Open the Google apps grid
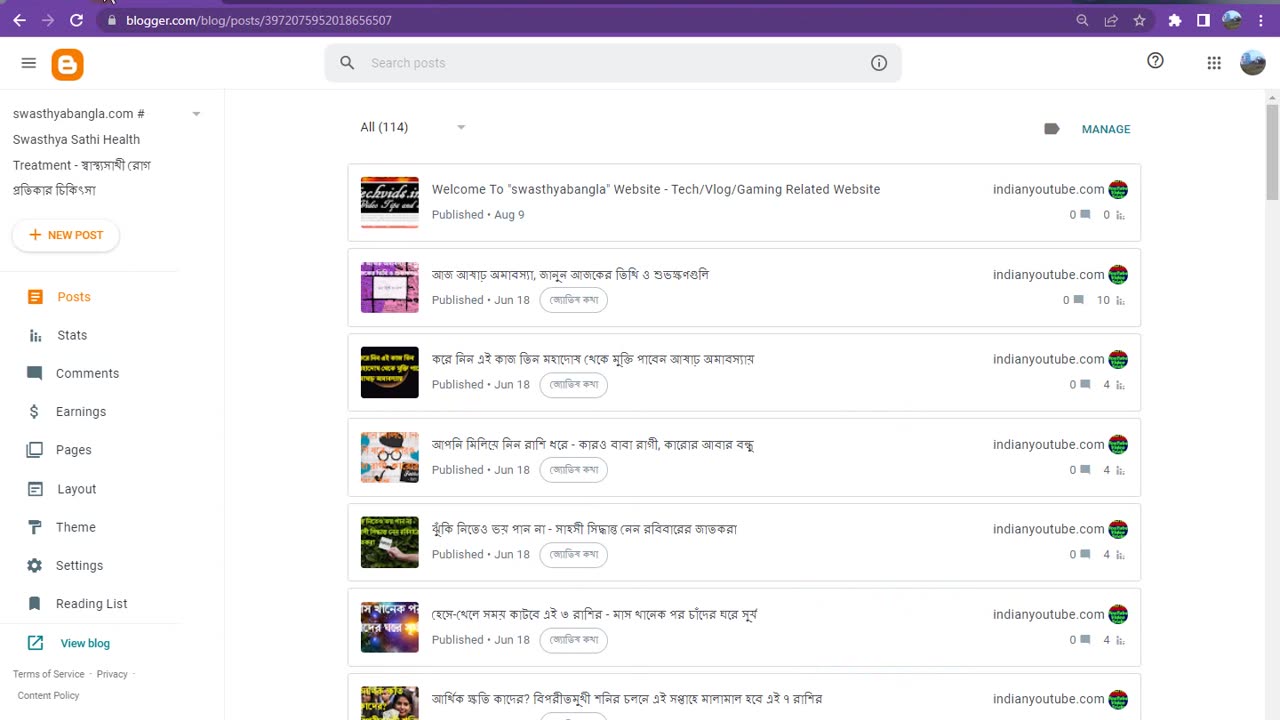This screenshot has width=1280, height=720. coord(1214,63)
